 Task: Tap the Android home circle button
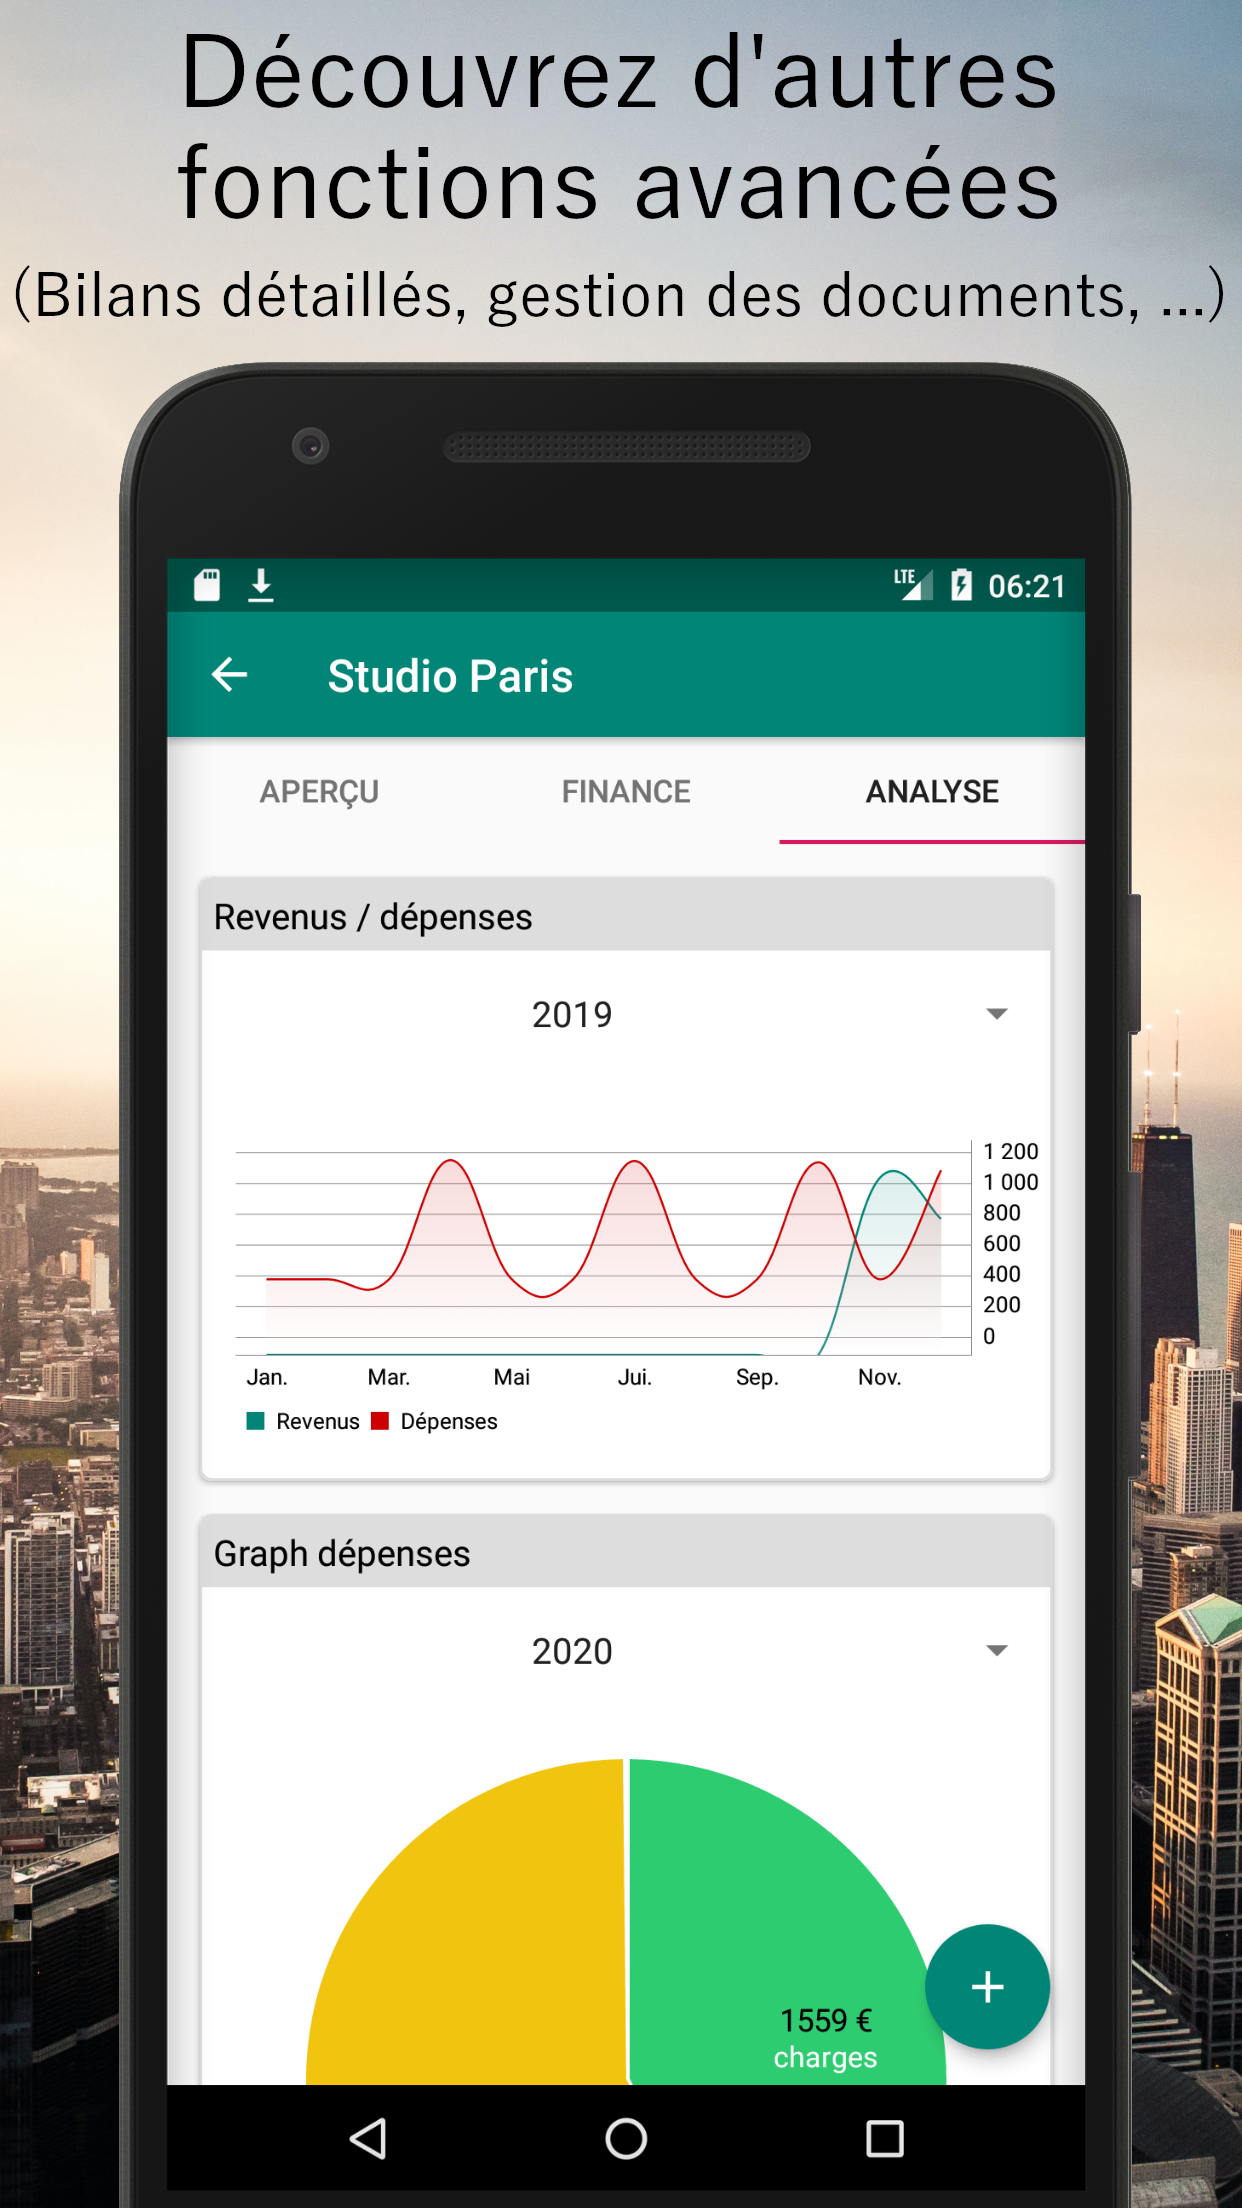click(626, 2139)
